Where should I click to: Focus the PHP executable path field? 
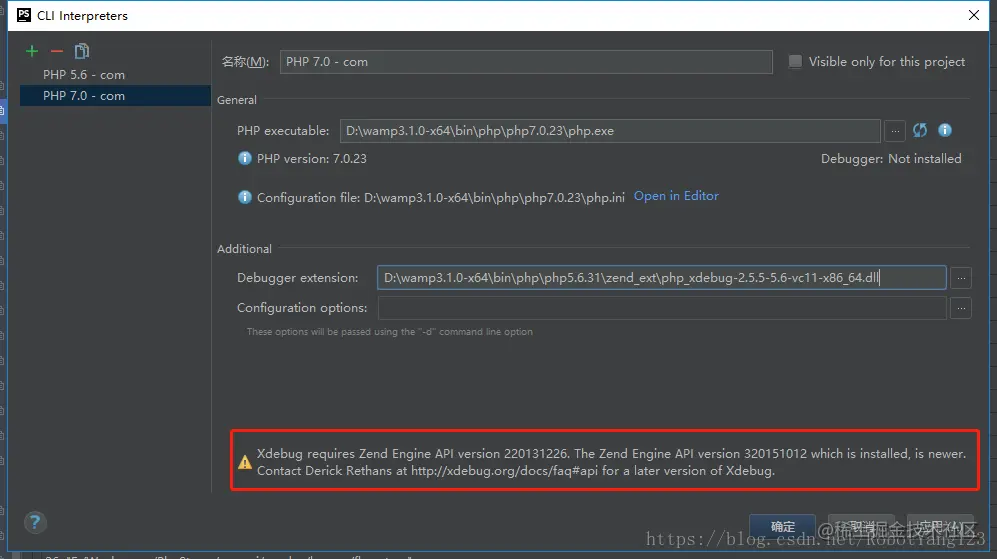pos(610,131)
